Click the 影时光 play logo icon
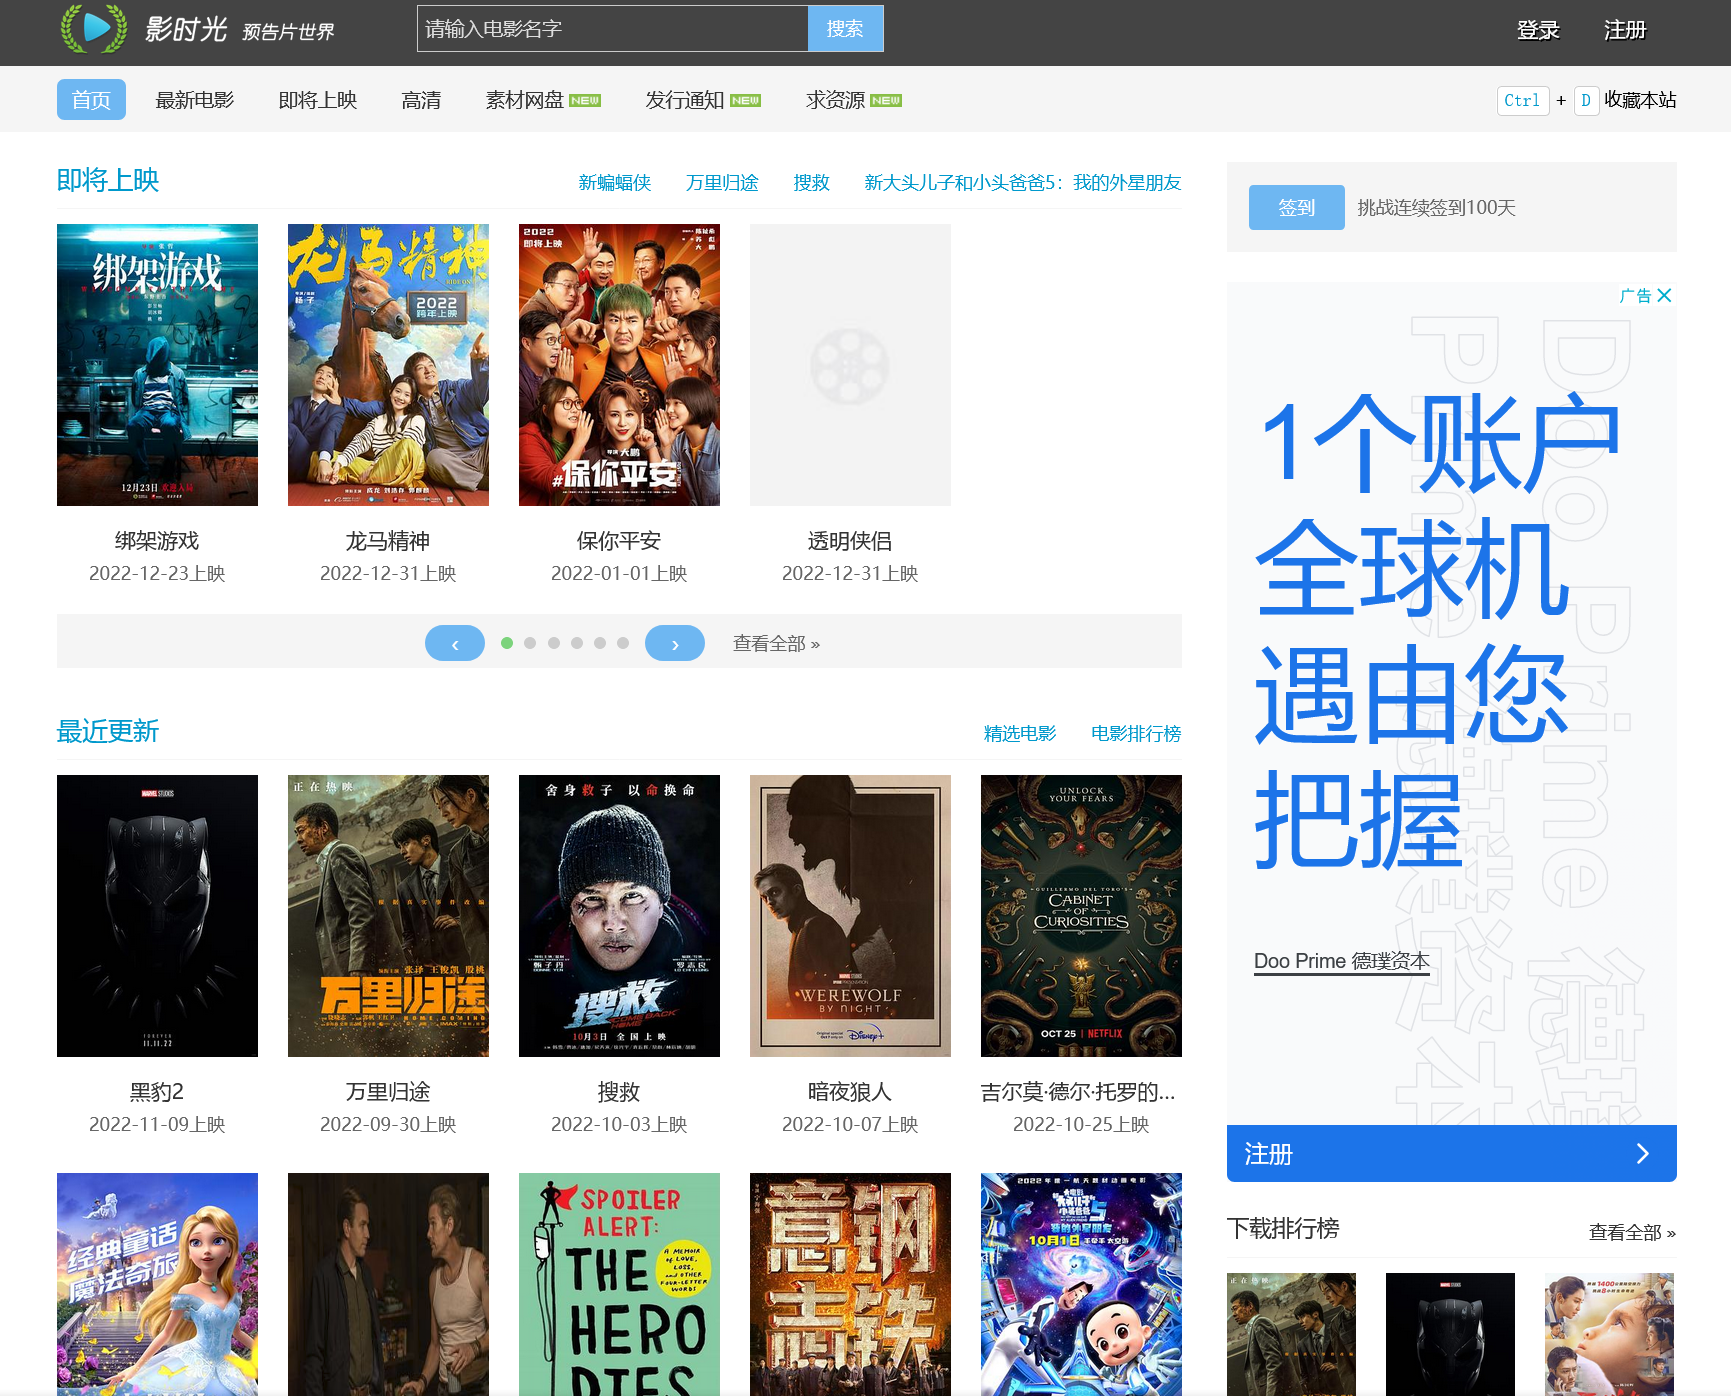This screenshot has height=1396, width=1731. (96, 28)
